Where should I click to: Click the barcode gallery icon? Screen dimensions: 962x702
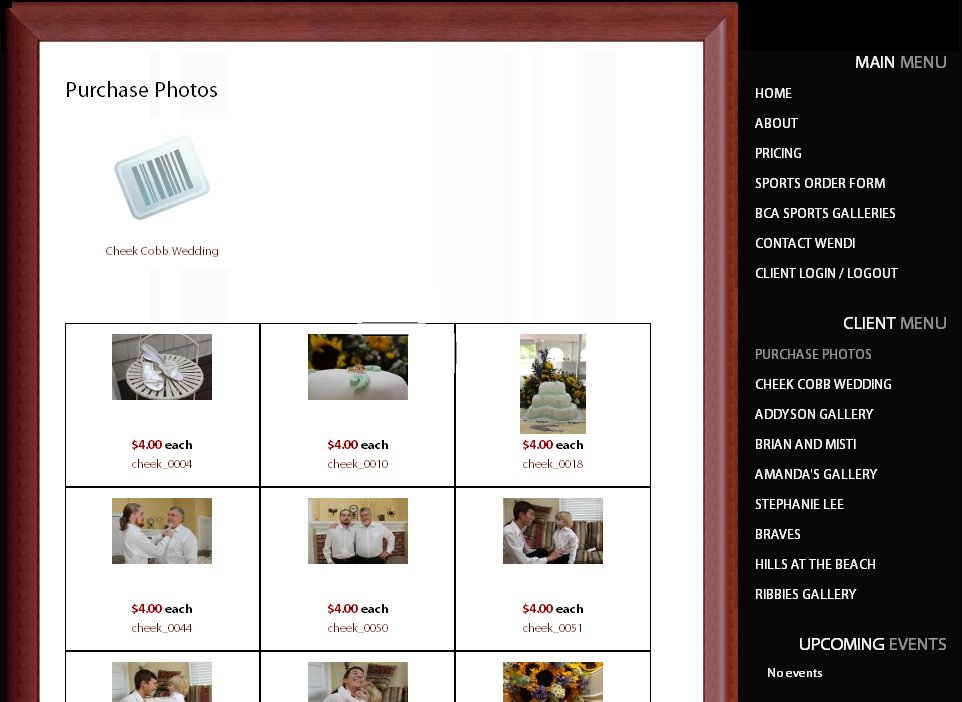click(x=162, y=178)
